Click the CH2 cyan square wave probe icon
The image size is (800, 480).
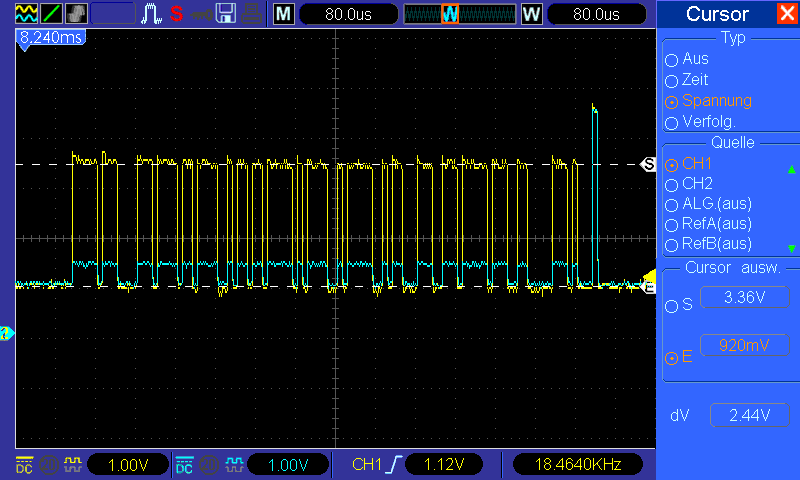click(234, 464)
